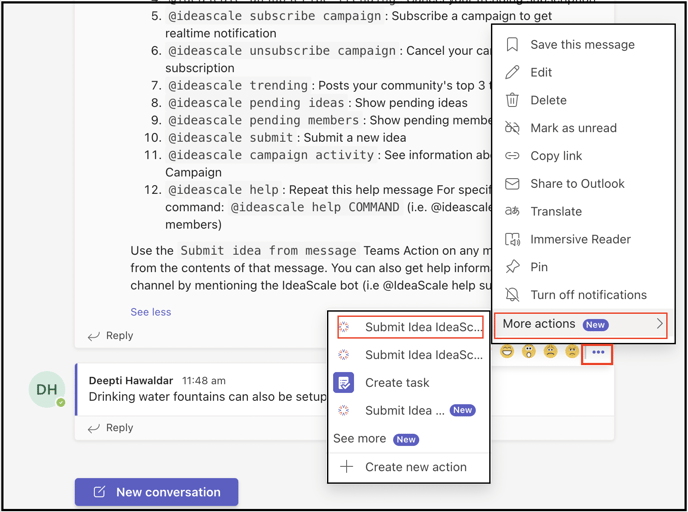Click the Save this message bookmark icon
This screenshot has width=688, height=512.
pos(512,44)
